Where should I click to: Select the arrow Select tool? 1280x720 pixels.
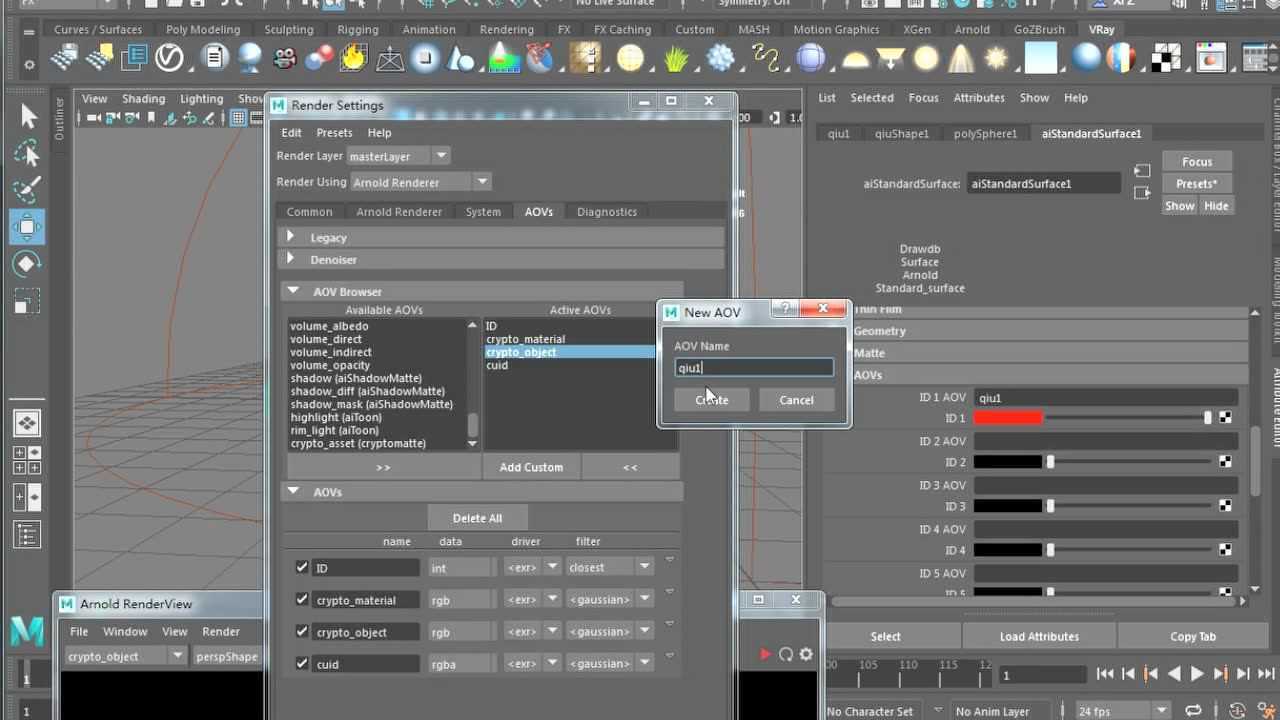28,117
